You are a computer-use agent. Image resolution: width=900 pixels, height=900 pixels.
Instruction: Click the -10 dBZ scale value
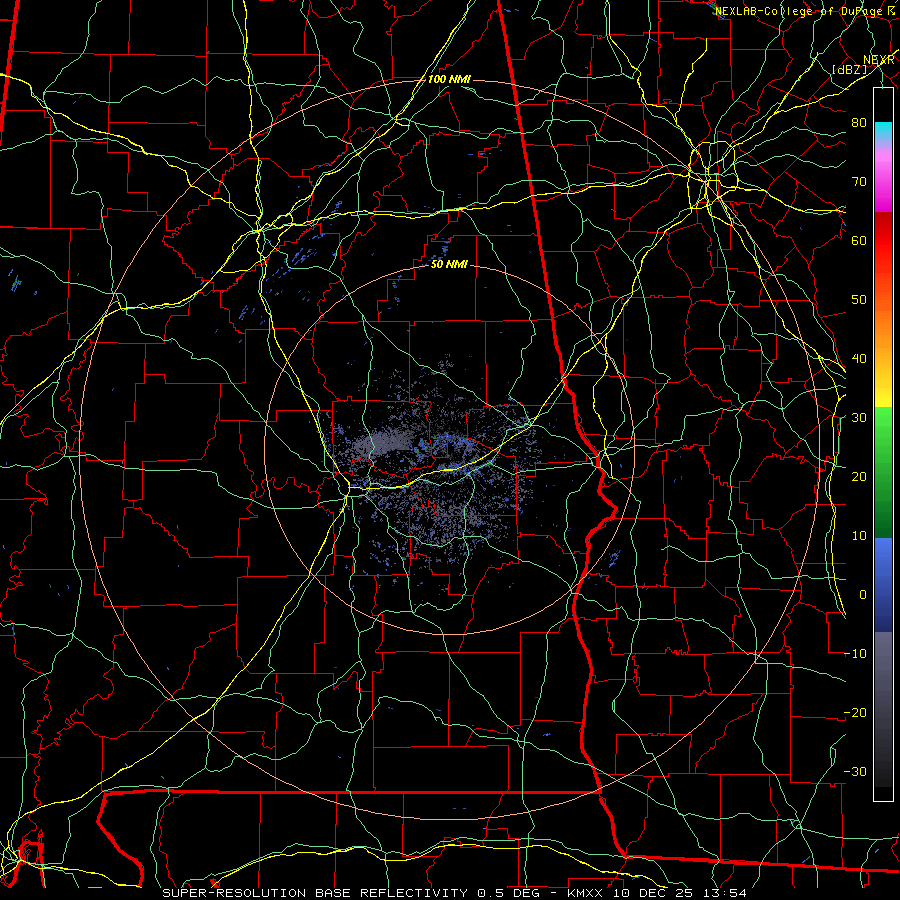click(855, 654)
